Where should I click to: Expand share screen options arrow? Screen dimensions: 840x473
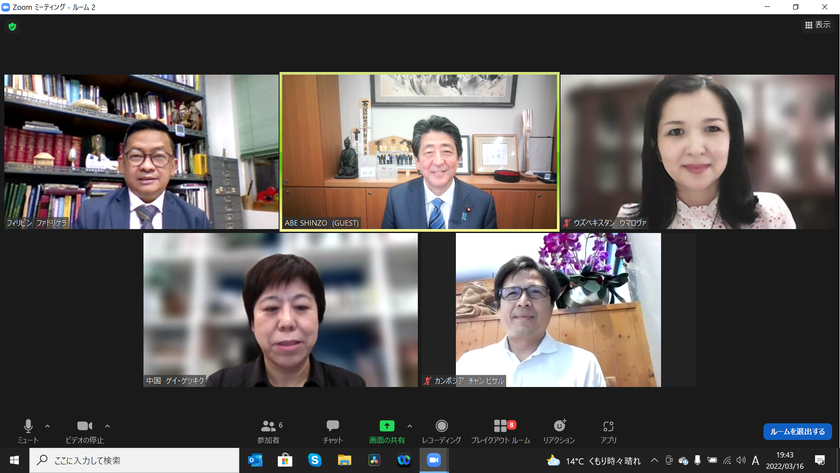pos(409,426)
